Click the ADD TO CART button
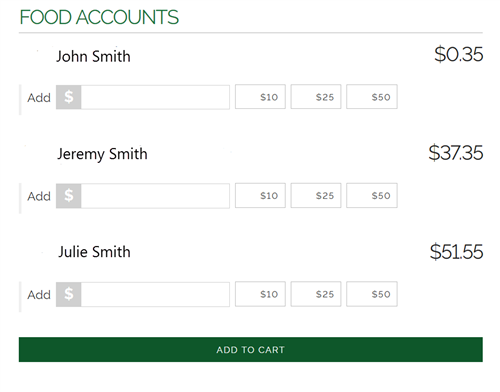The width and height of the screenshot is (500, 392). tap(251, 350)
